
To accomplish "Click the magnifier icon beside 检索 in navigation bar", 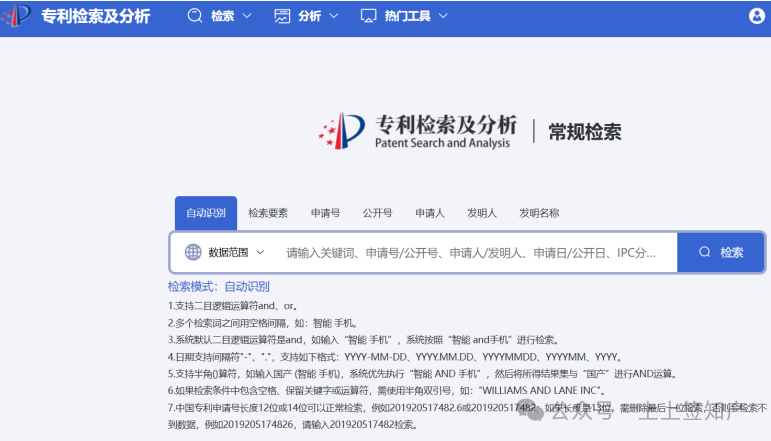I will 196,16.
